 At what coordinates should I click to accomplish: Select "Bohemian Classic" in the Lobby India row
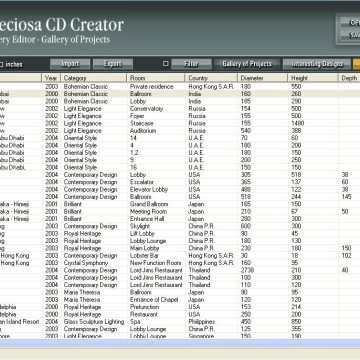click(86, 101)
